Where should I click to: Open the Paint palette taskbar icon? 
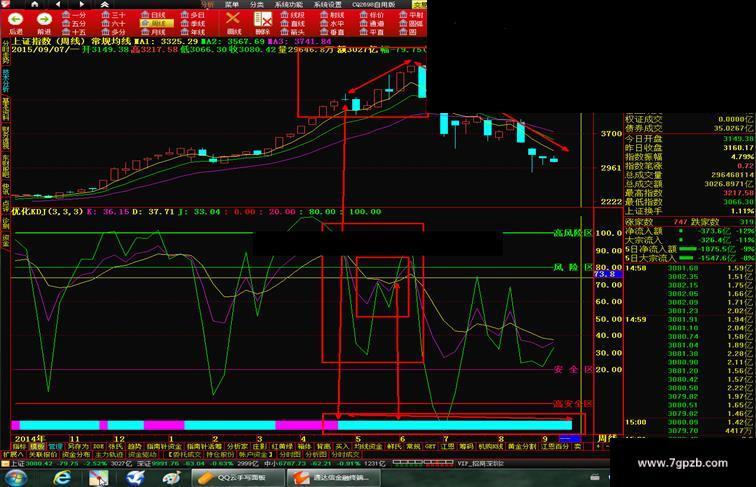pyautogui.click(x=172, y=478)
